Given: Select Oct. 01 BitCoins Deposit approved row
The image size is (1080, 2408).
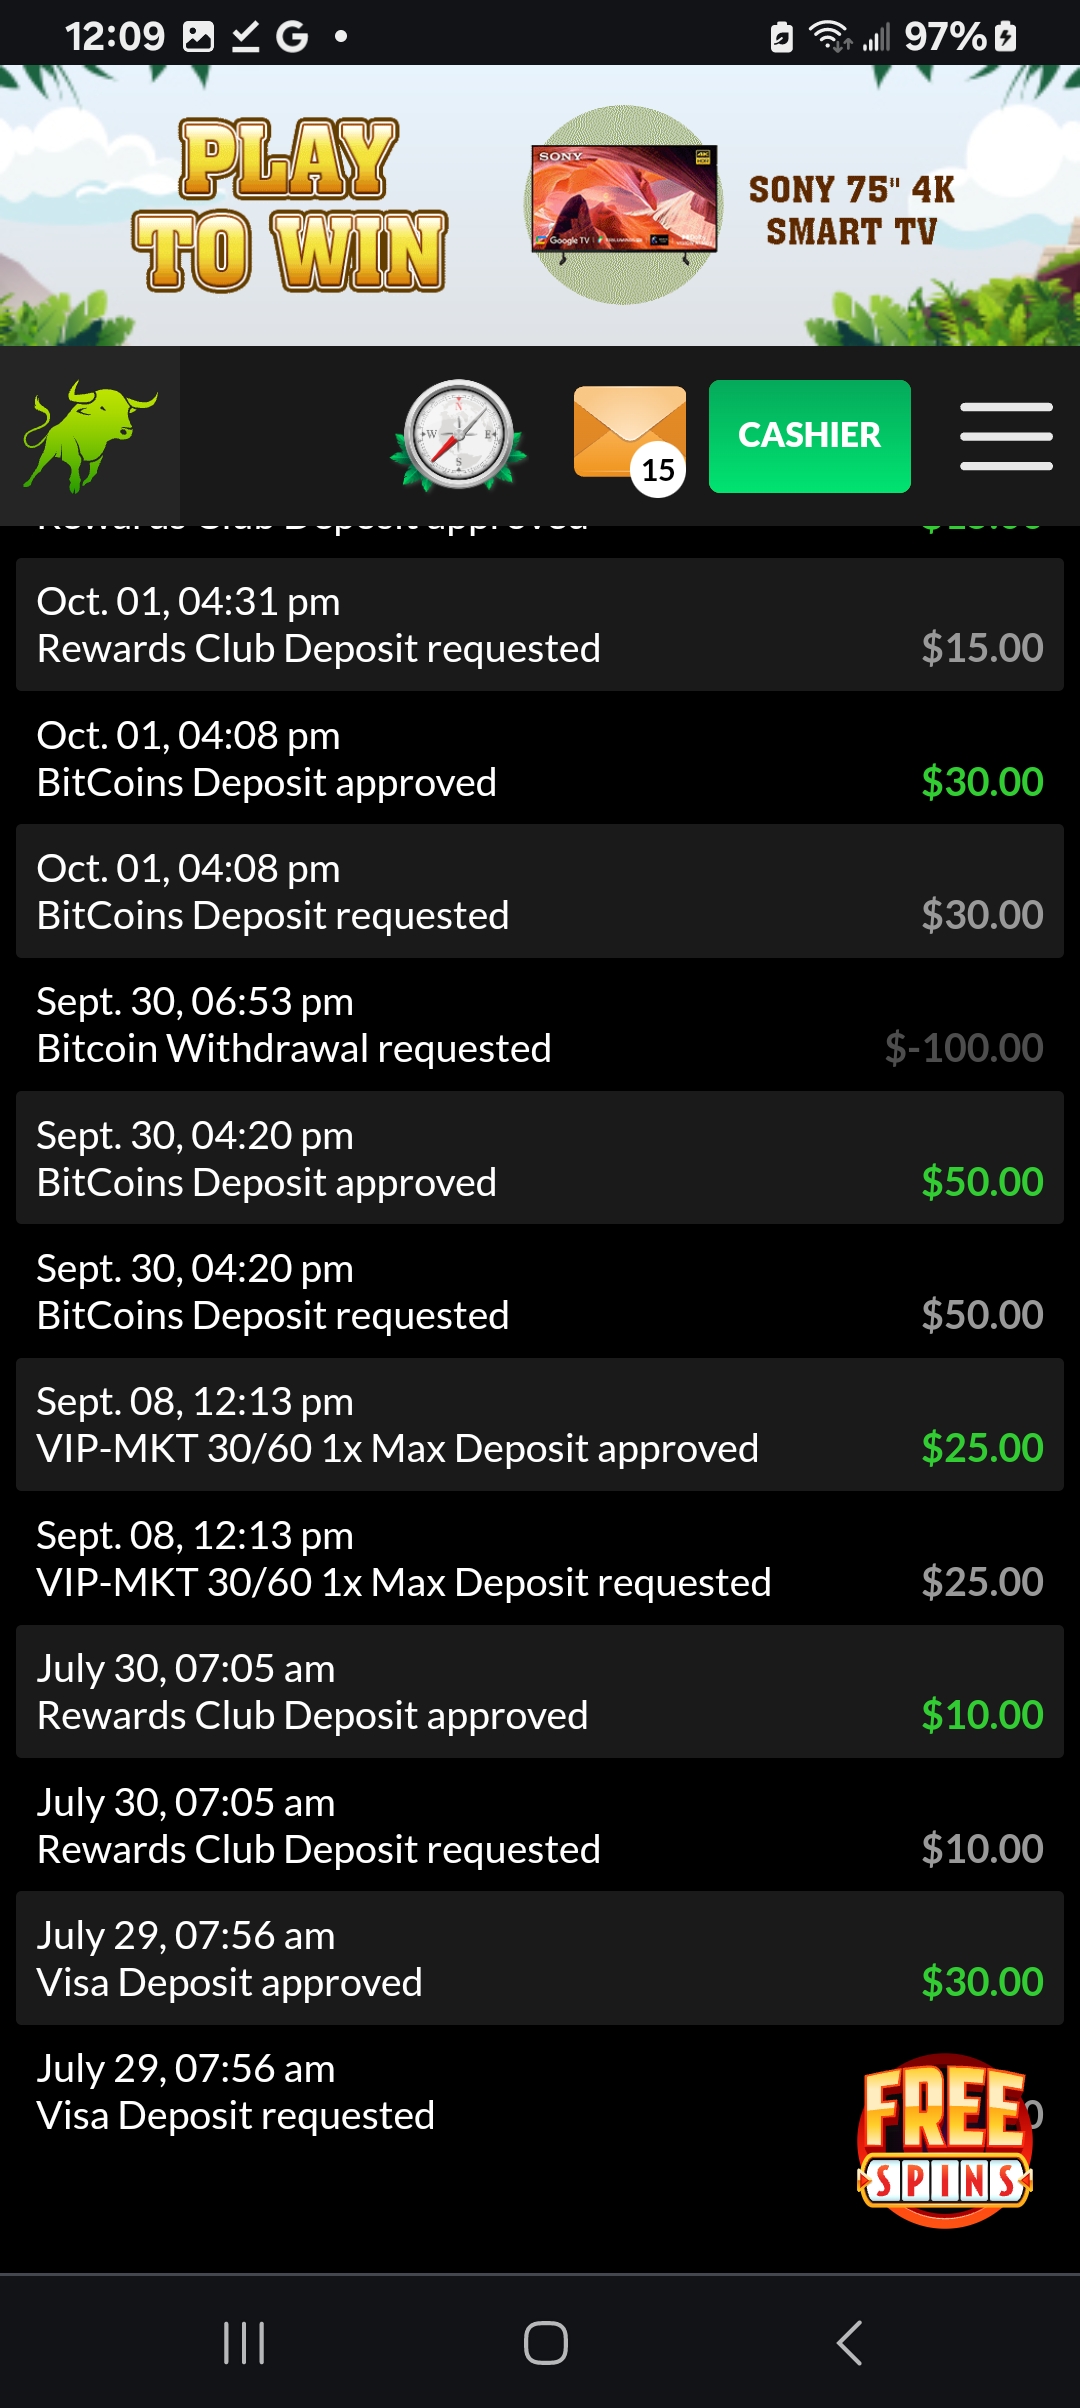Looking at the screenshot, I should 540,758.
